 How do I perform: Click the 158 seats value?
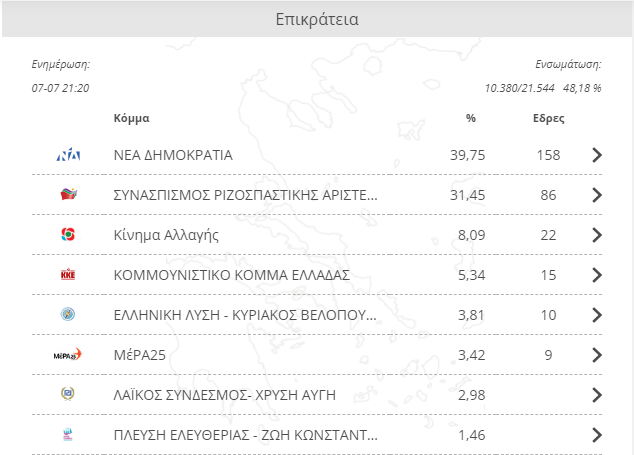pyautogui.click(x=548, y=155)
